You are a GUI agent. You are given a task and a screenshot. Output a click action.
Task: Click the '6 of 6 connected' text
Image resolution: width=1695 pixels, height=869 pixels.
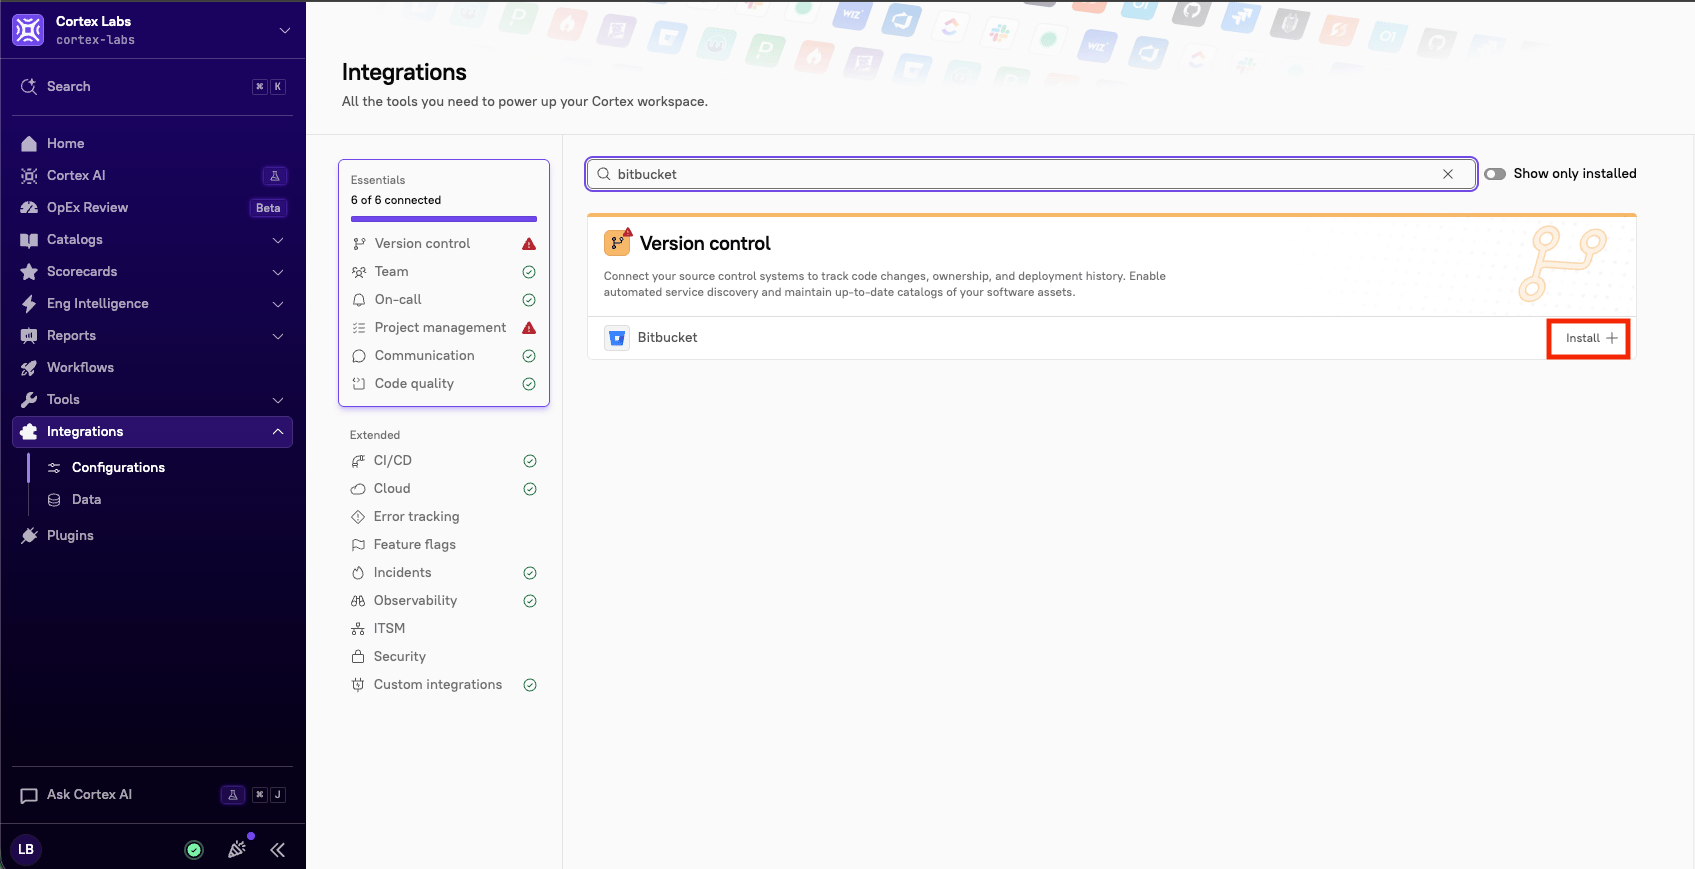(396, 200)
